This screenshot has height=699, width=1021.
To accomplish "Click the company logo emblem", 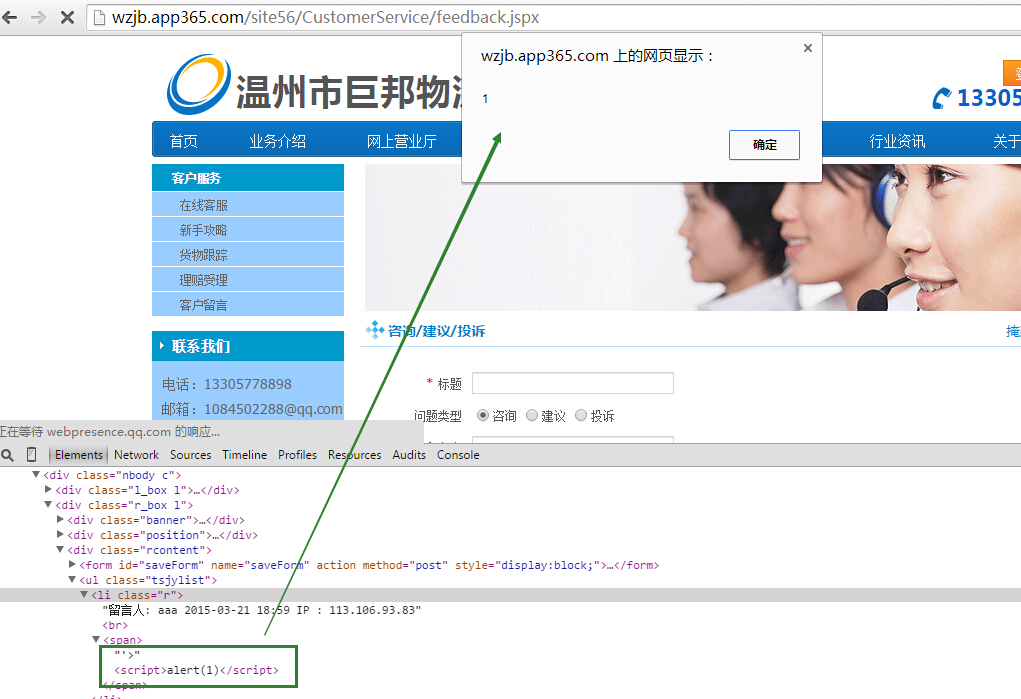I will point(198,85).
